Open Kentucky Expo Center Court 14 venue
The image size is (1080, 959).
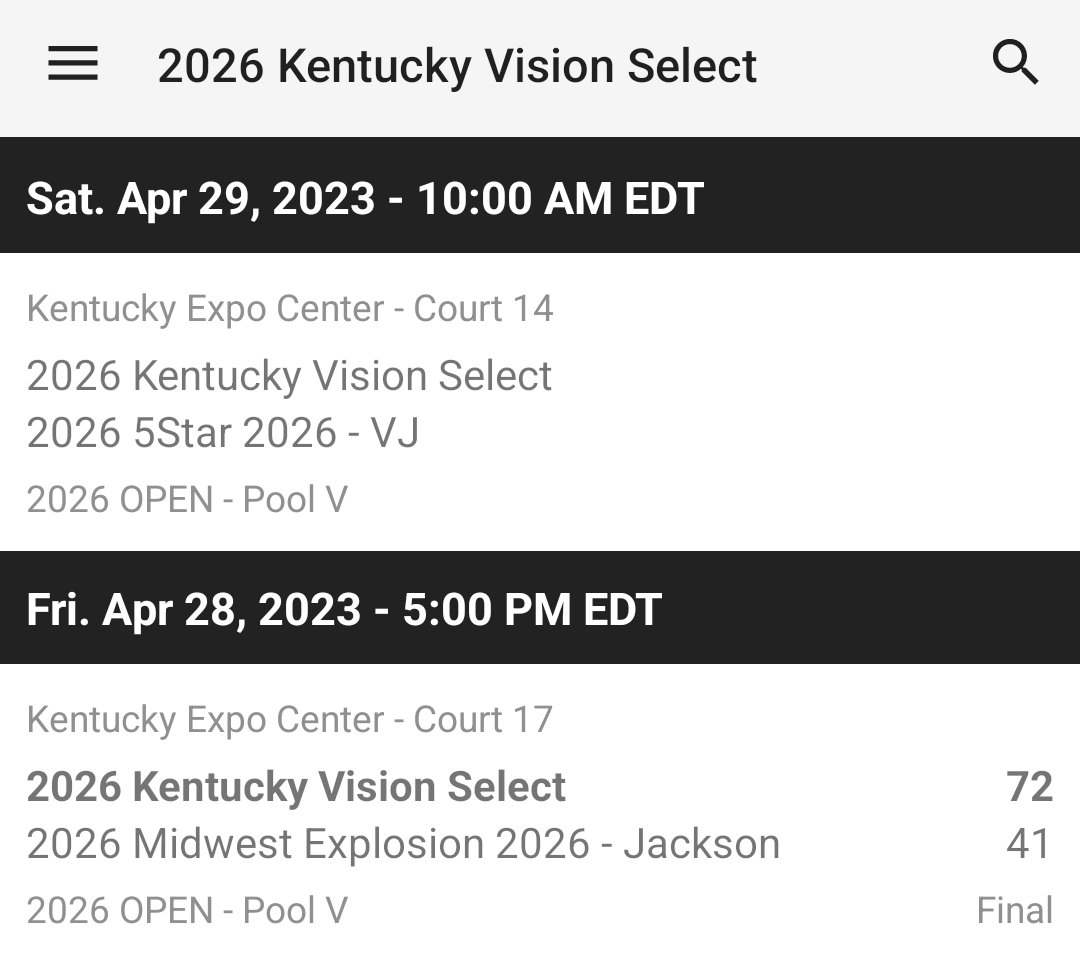[x=289, y=308]
